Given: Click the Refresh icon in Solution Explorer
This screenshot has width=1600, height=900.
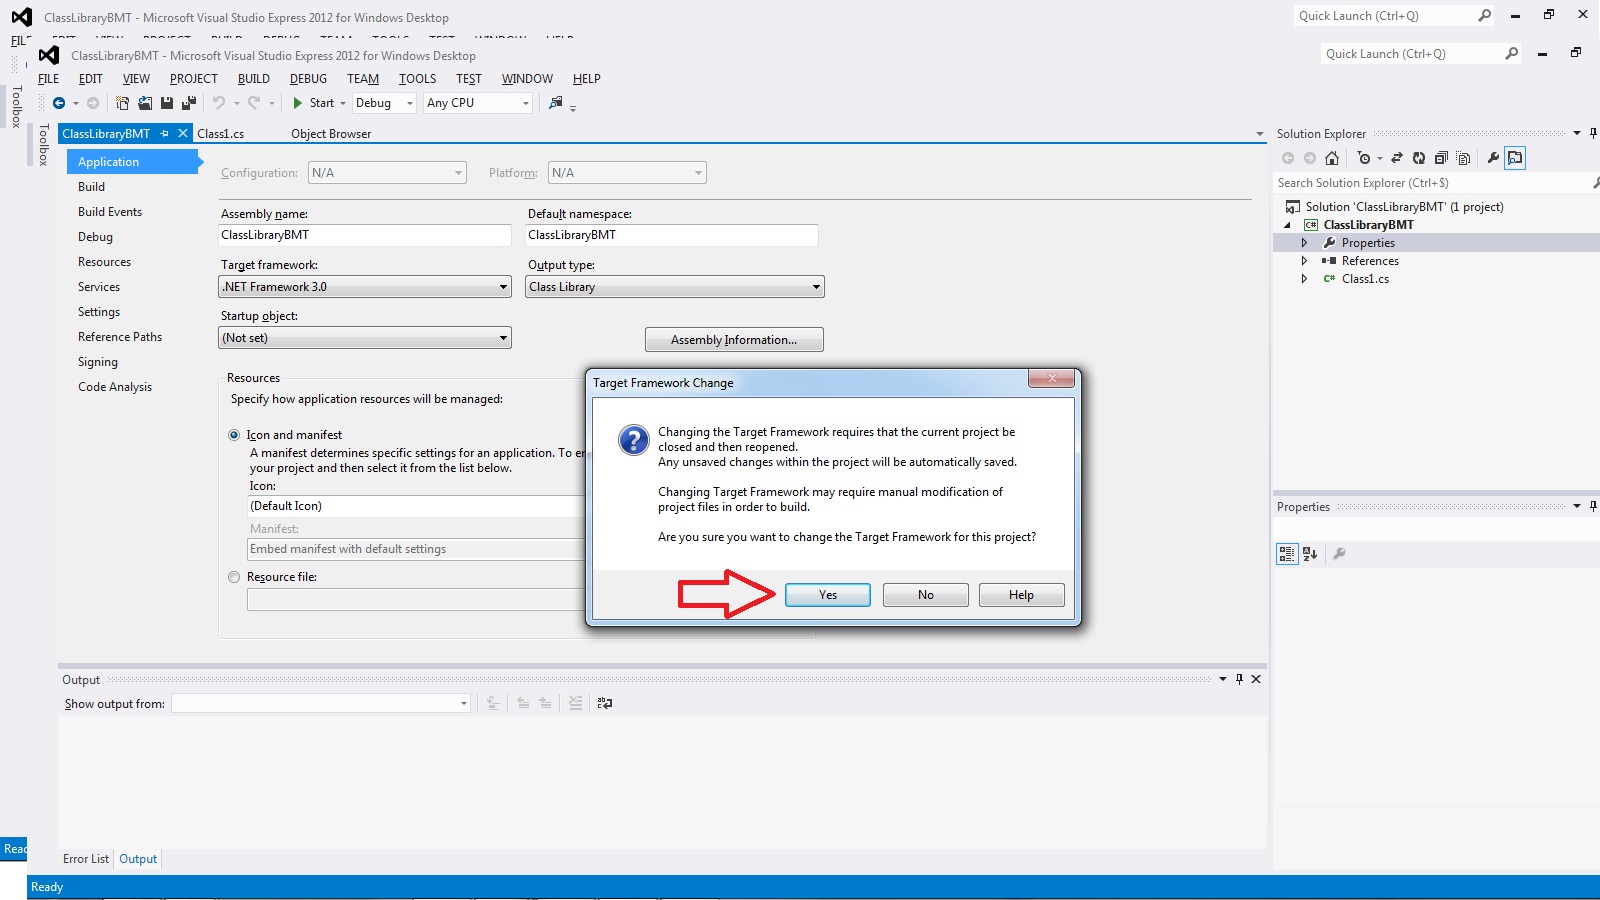Looking at the screenshot, I should point(1419,158).
